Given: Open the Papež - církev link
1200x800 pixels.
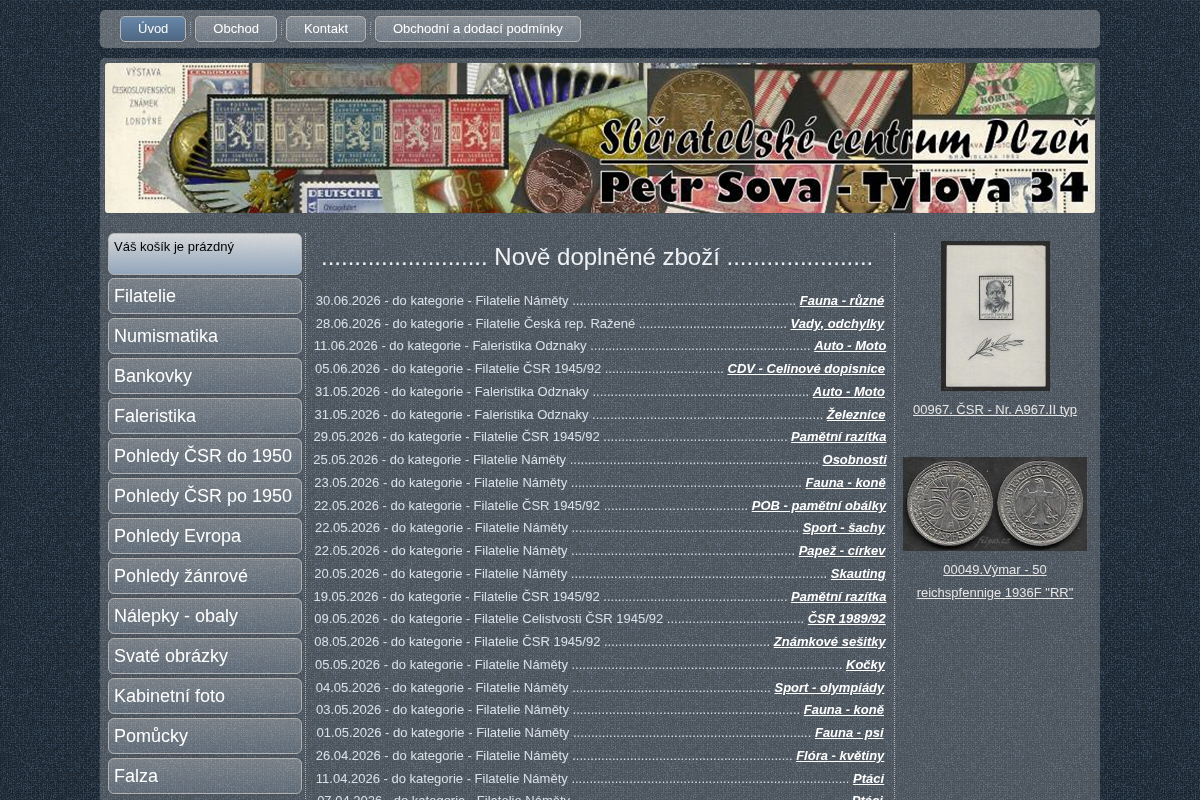Looking at the screenshot, I should pos(842,551).
